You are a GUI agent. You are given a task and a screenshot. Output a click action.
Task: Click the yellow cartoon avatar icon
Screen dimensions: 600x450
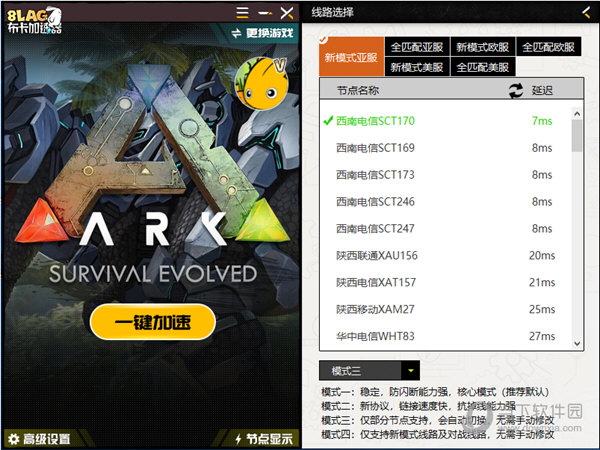(x=262, y=83)
